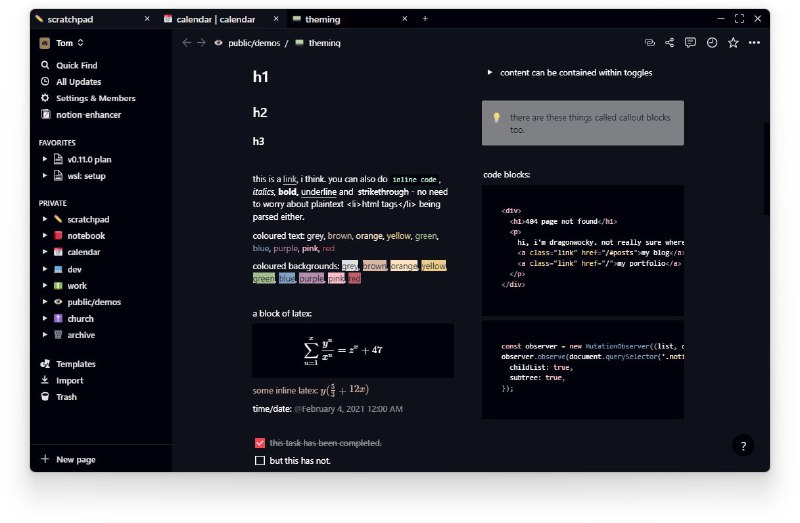Click the callout lightbulb icon
Viewport: 800px width, 523px height.
pyautogui.click(x=496, y=117)
